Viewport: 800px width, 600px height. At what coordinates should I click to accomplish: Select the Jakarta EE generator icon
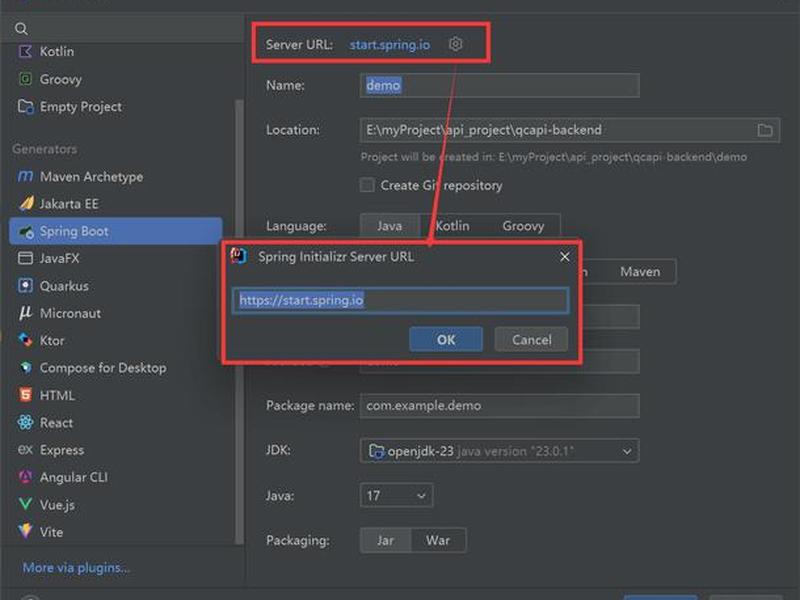pyautogui.click(x=26, y=204)
